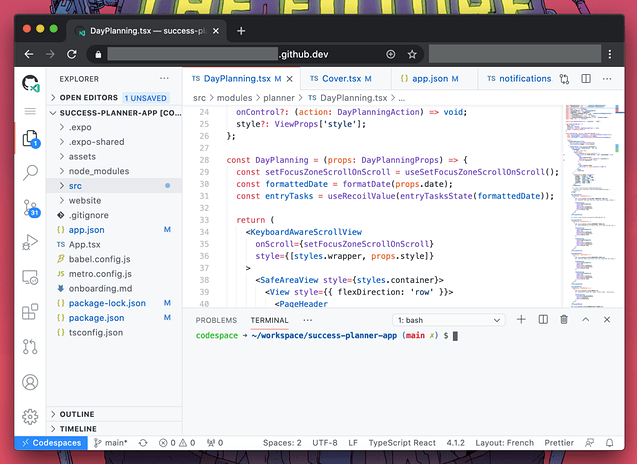637x464 pixels.
Task: Bookmark this page with star icon
Action: 412,54
